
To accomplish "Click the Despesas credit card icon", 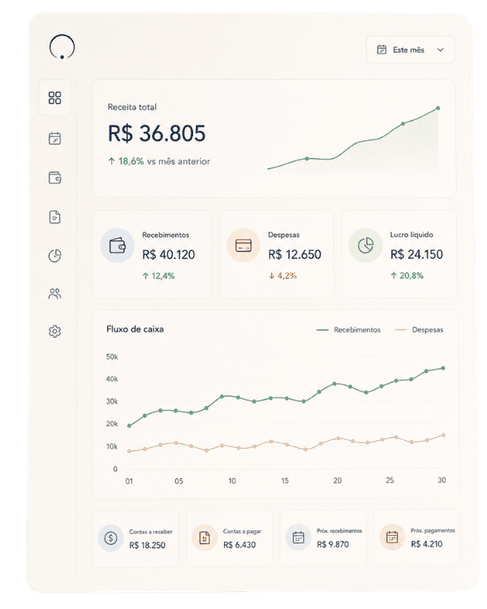I will tap(244, 245).
